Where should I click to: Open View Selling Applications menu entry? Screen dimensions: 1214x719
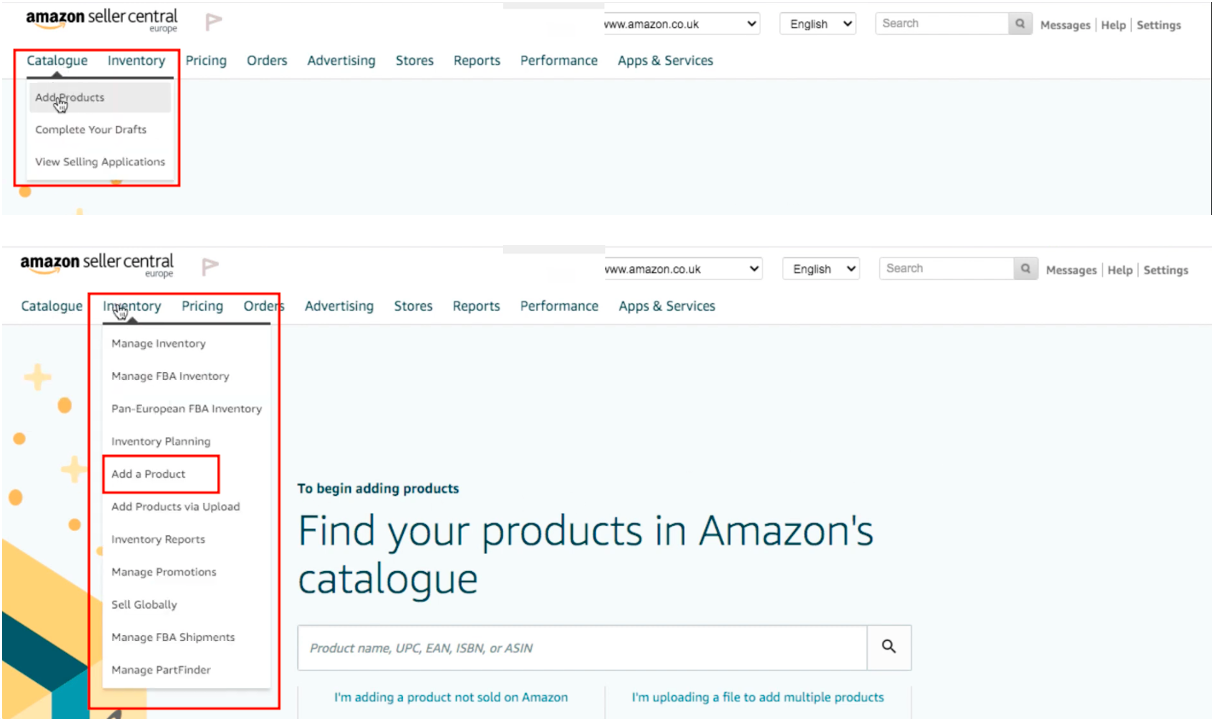(100, 161)
